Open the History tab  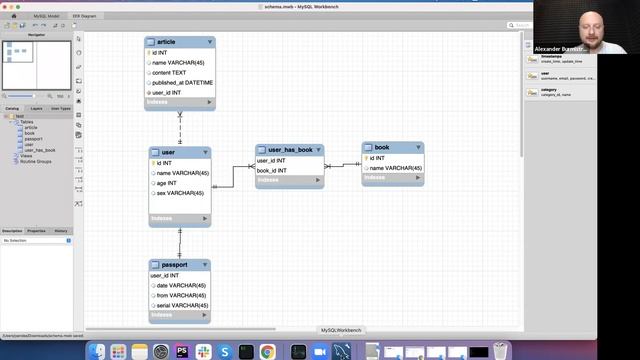coord(61,231)
